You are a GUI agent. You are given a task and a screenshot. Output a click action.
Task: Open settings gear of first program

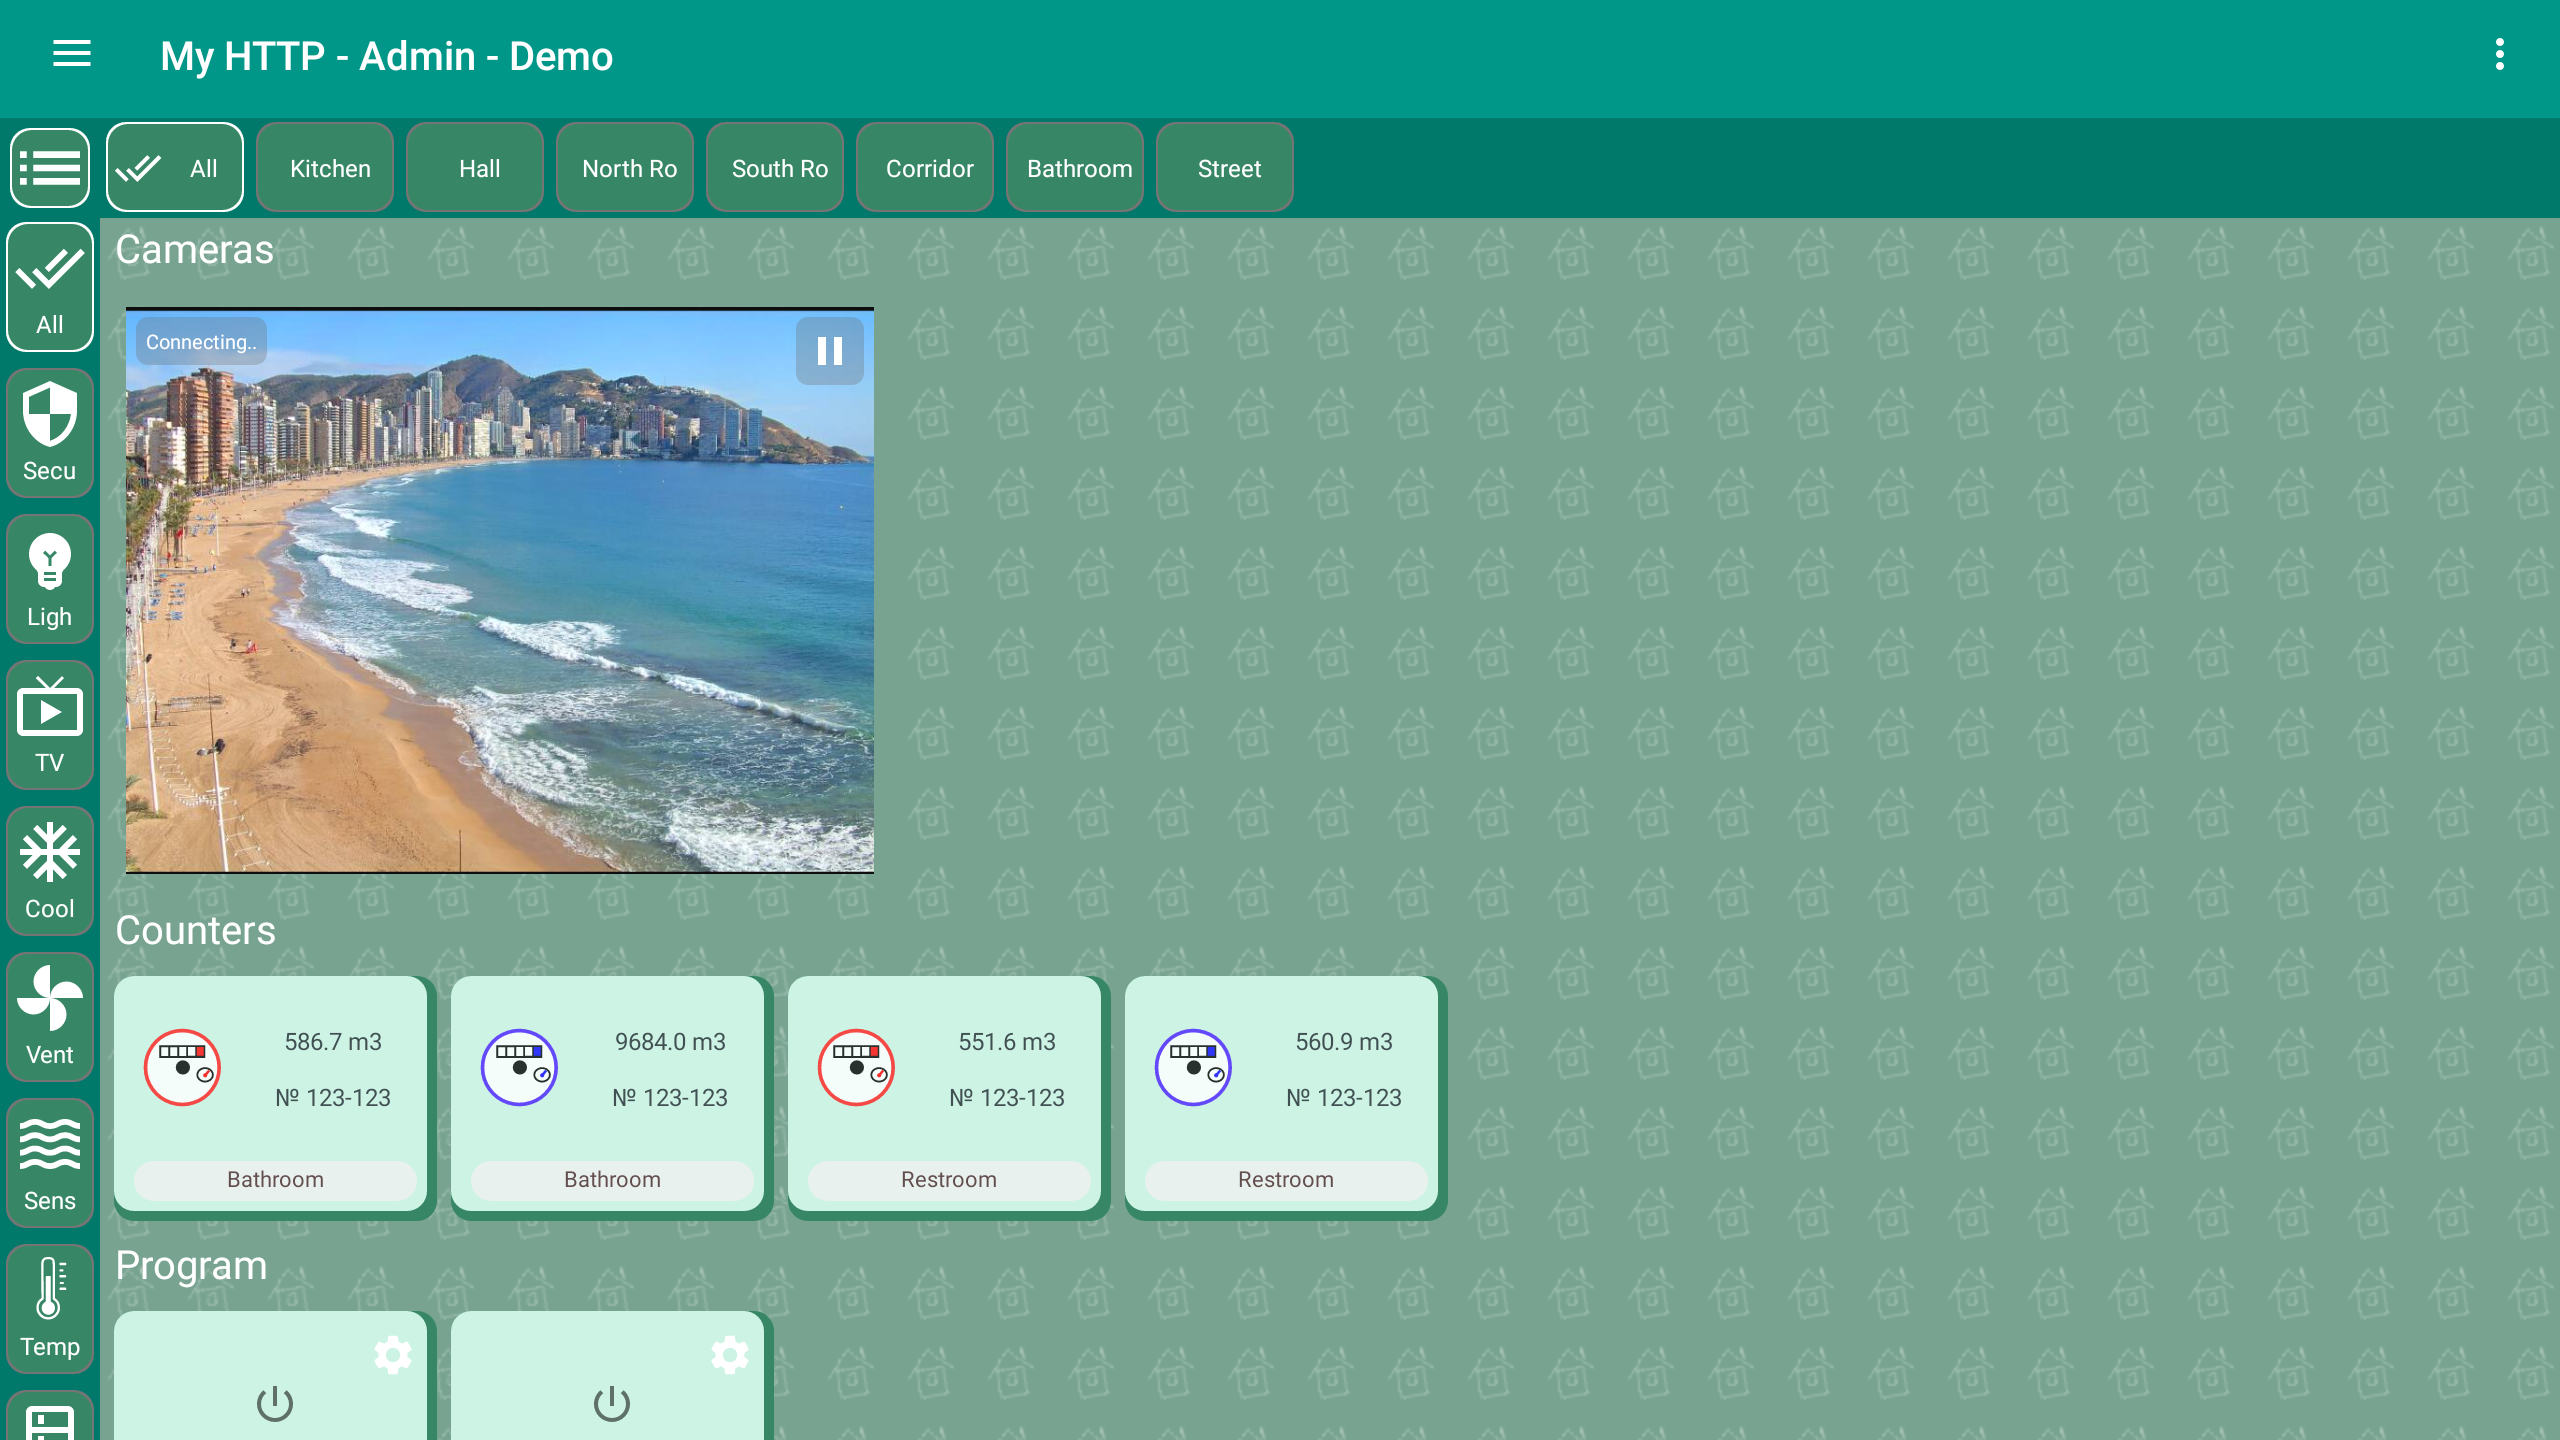pos(392,1355)
